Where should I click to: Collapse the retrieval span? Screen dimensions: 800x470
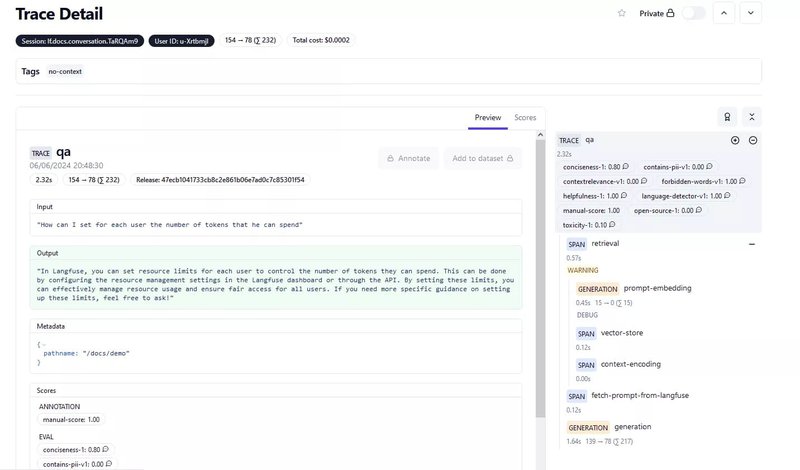(x=752, y=244)
